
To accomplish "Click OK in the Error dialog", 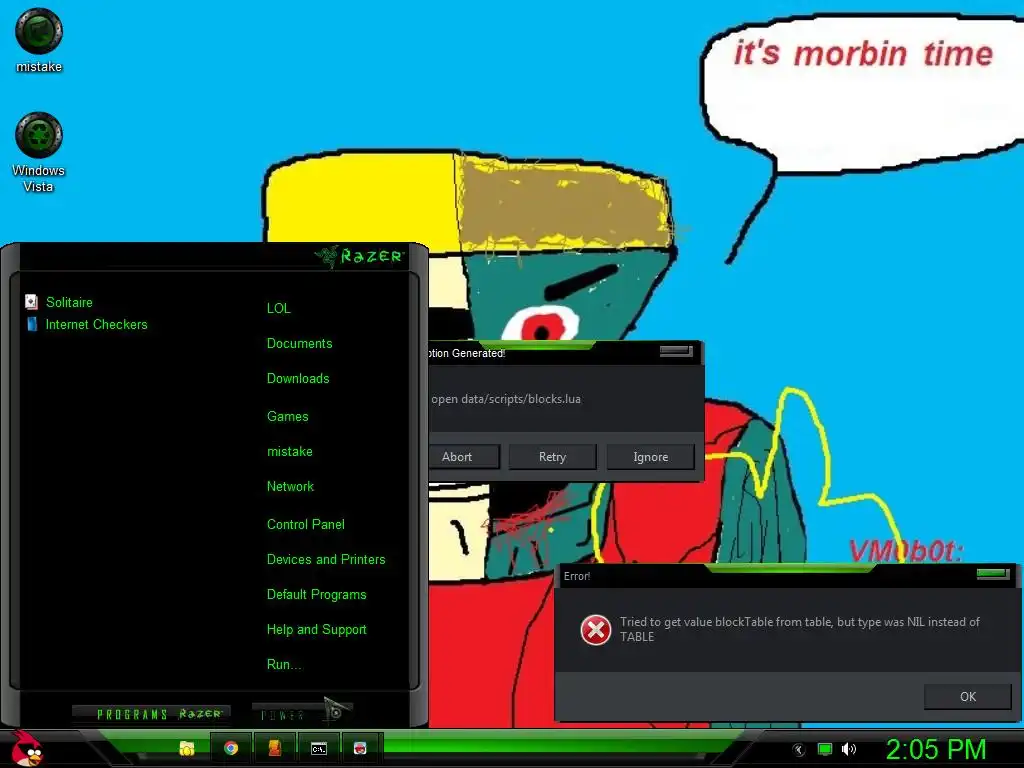I will (x=968, y=696).
